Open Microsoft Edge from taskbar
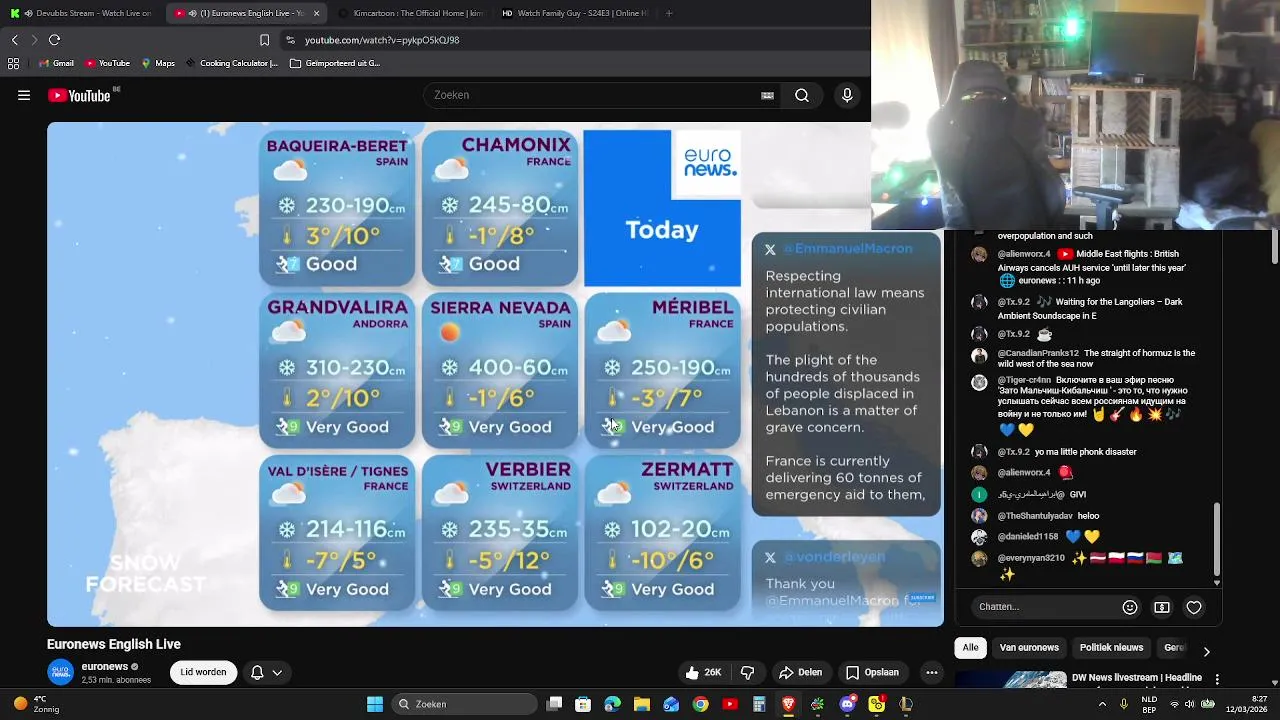The image size is (1280, 720). click(613, 704)
